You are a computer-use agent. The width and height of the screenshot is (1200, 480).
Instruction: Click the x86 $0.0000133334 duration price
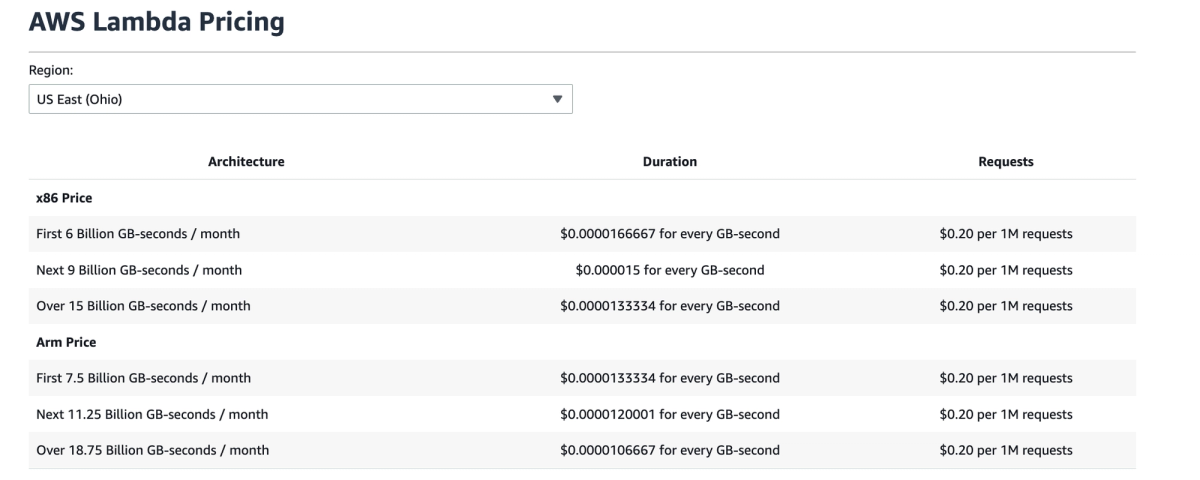(x=670, y=306)
